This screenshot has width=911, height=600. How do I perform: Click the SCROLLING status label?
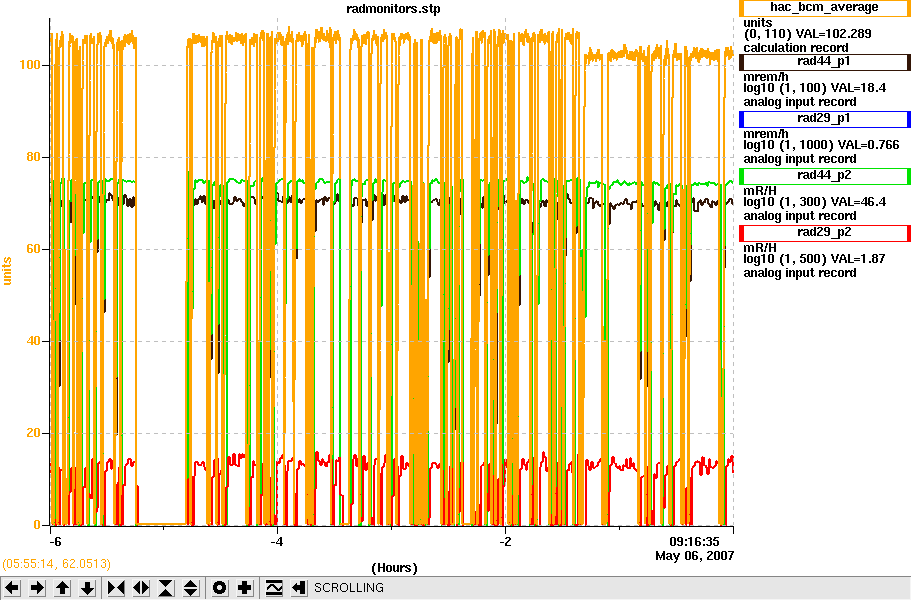[349, 588]
